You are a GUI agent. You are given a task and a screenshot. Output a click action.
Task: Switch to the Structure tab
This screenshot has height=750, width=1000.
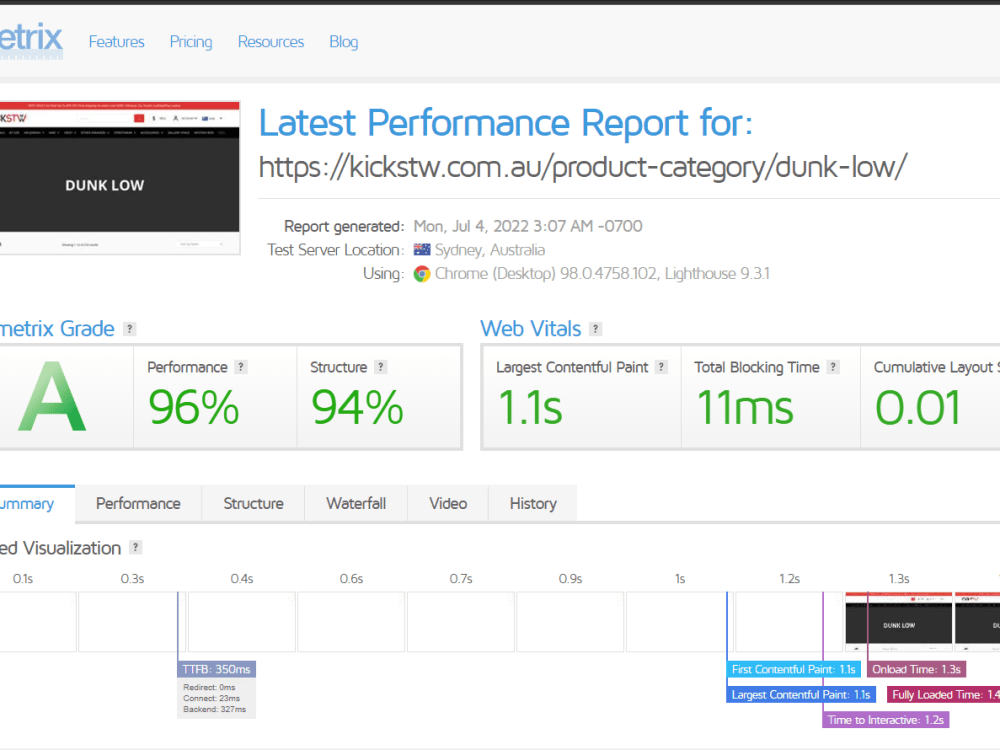coord(253,504)
